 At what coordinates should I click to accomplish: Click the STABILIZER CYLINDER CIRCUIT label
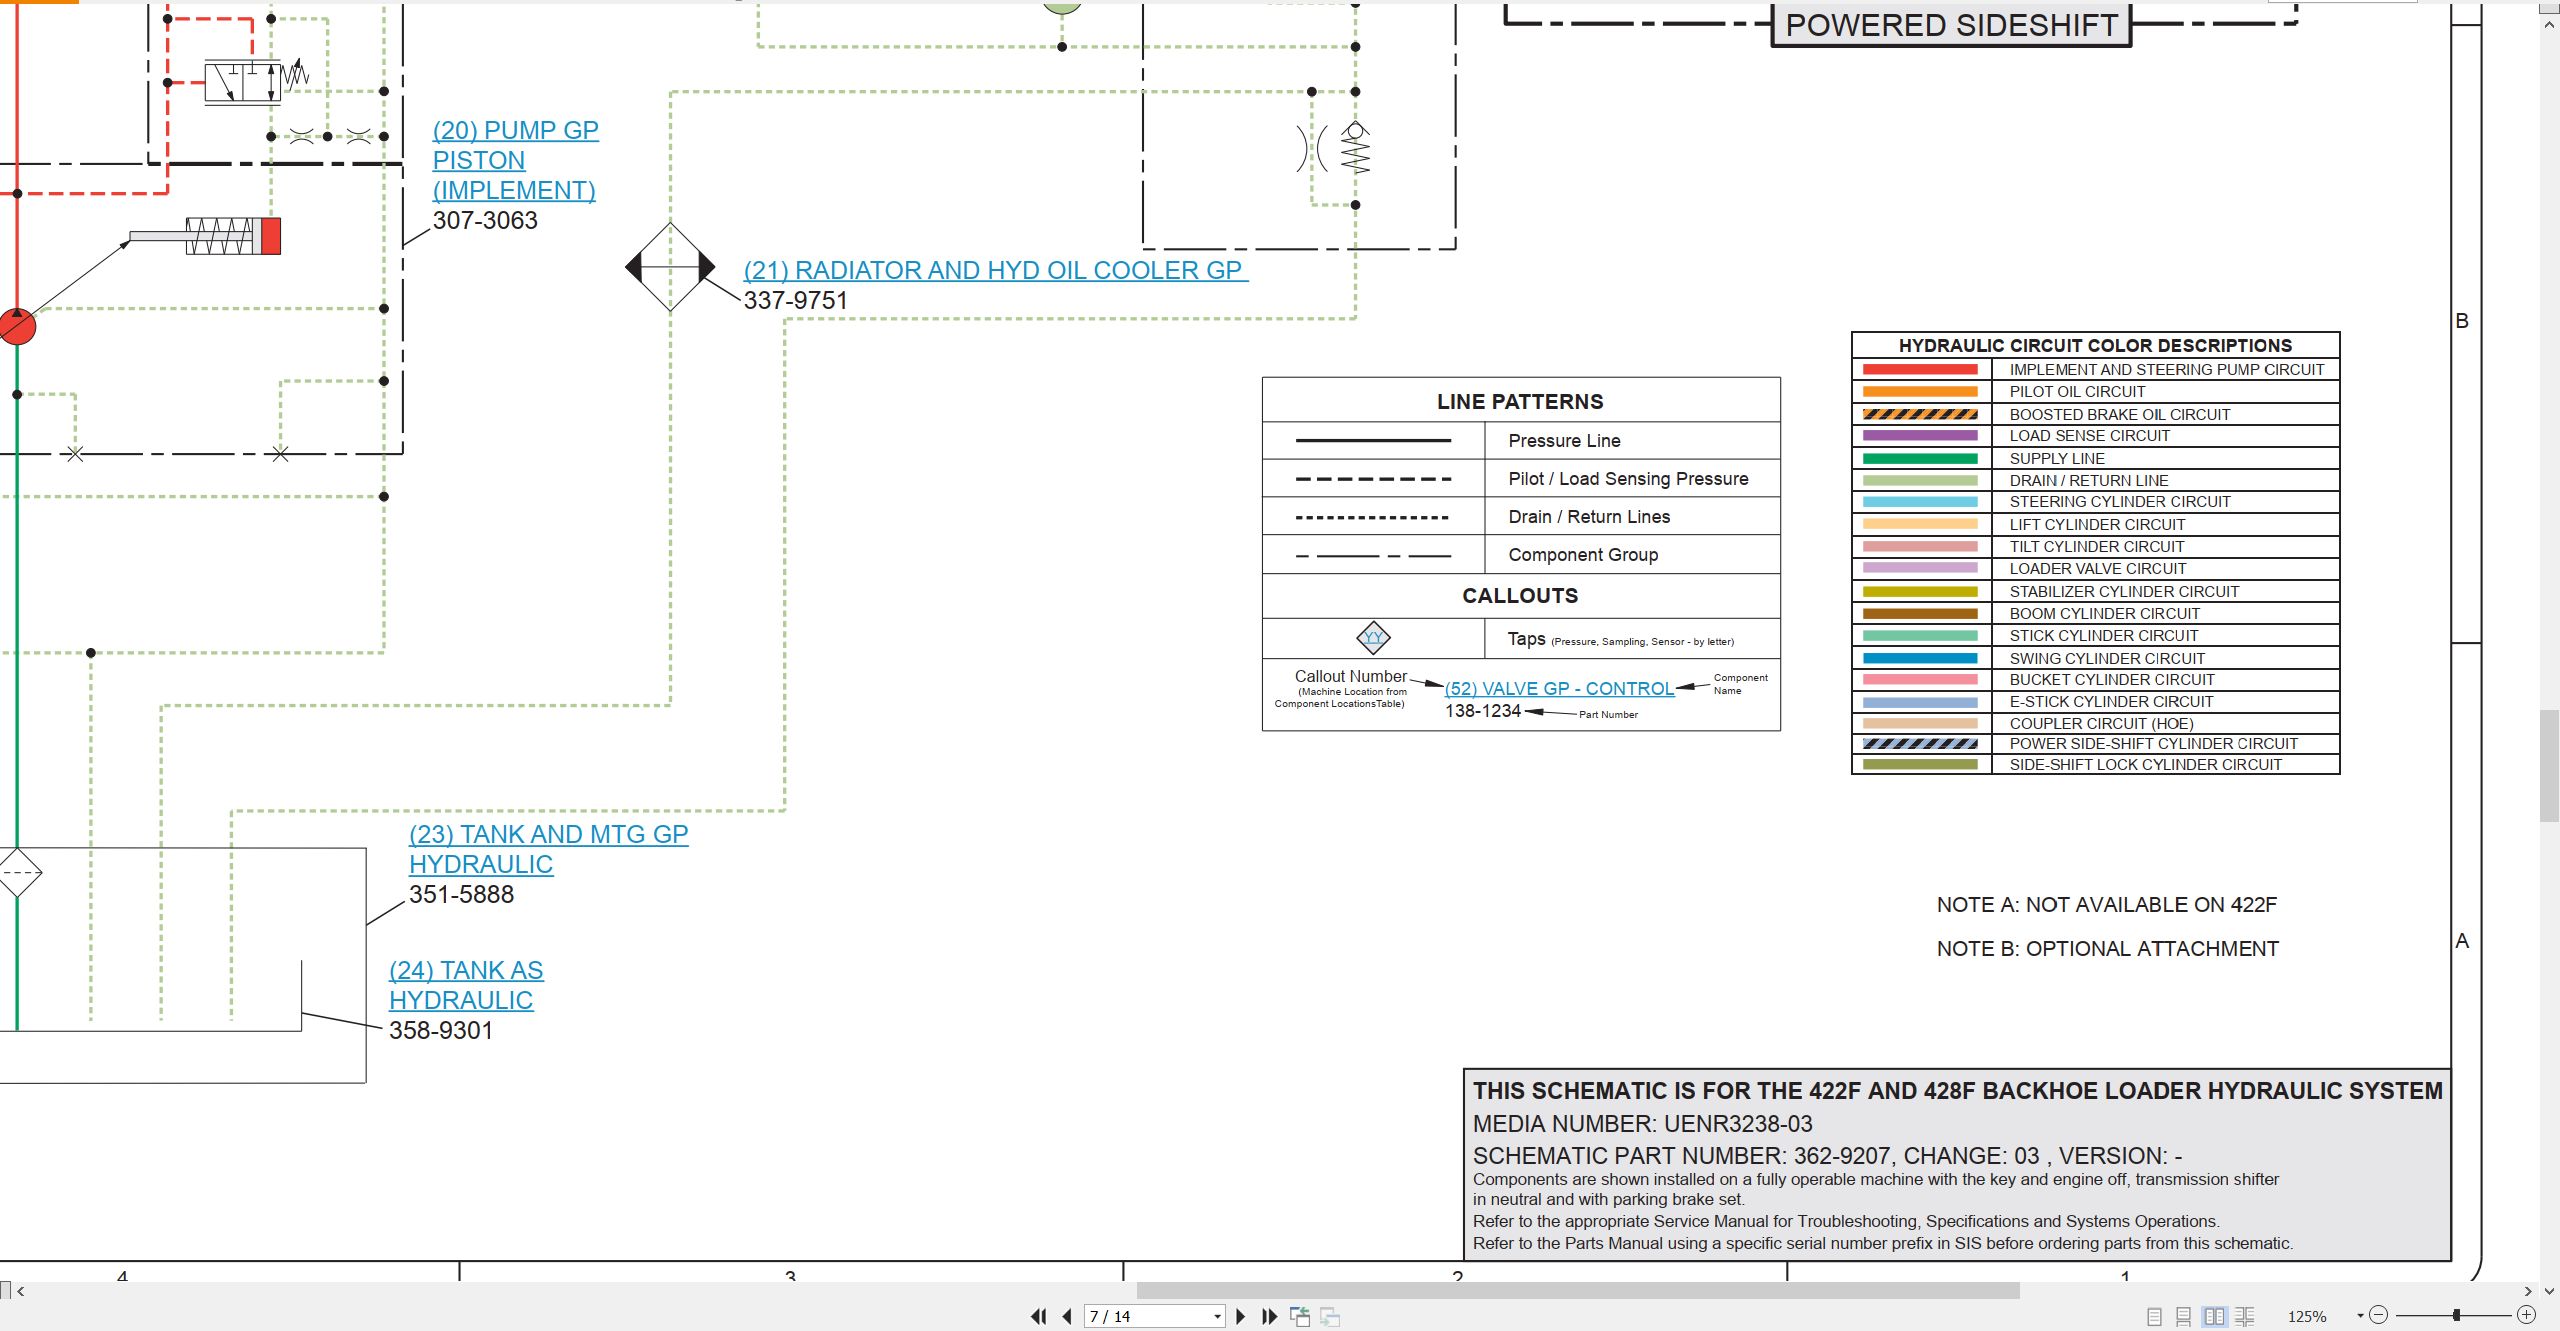2124,591
